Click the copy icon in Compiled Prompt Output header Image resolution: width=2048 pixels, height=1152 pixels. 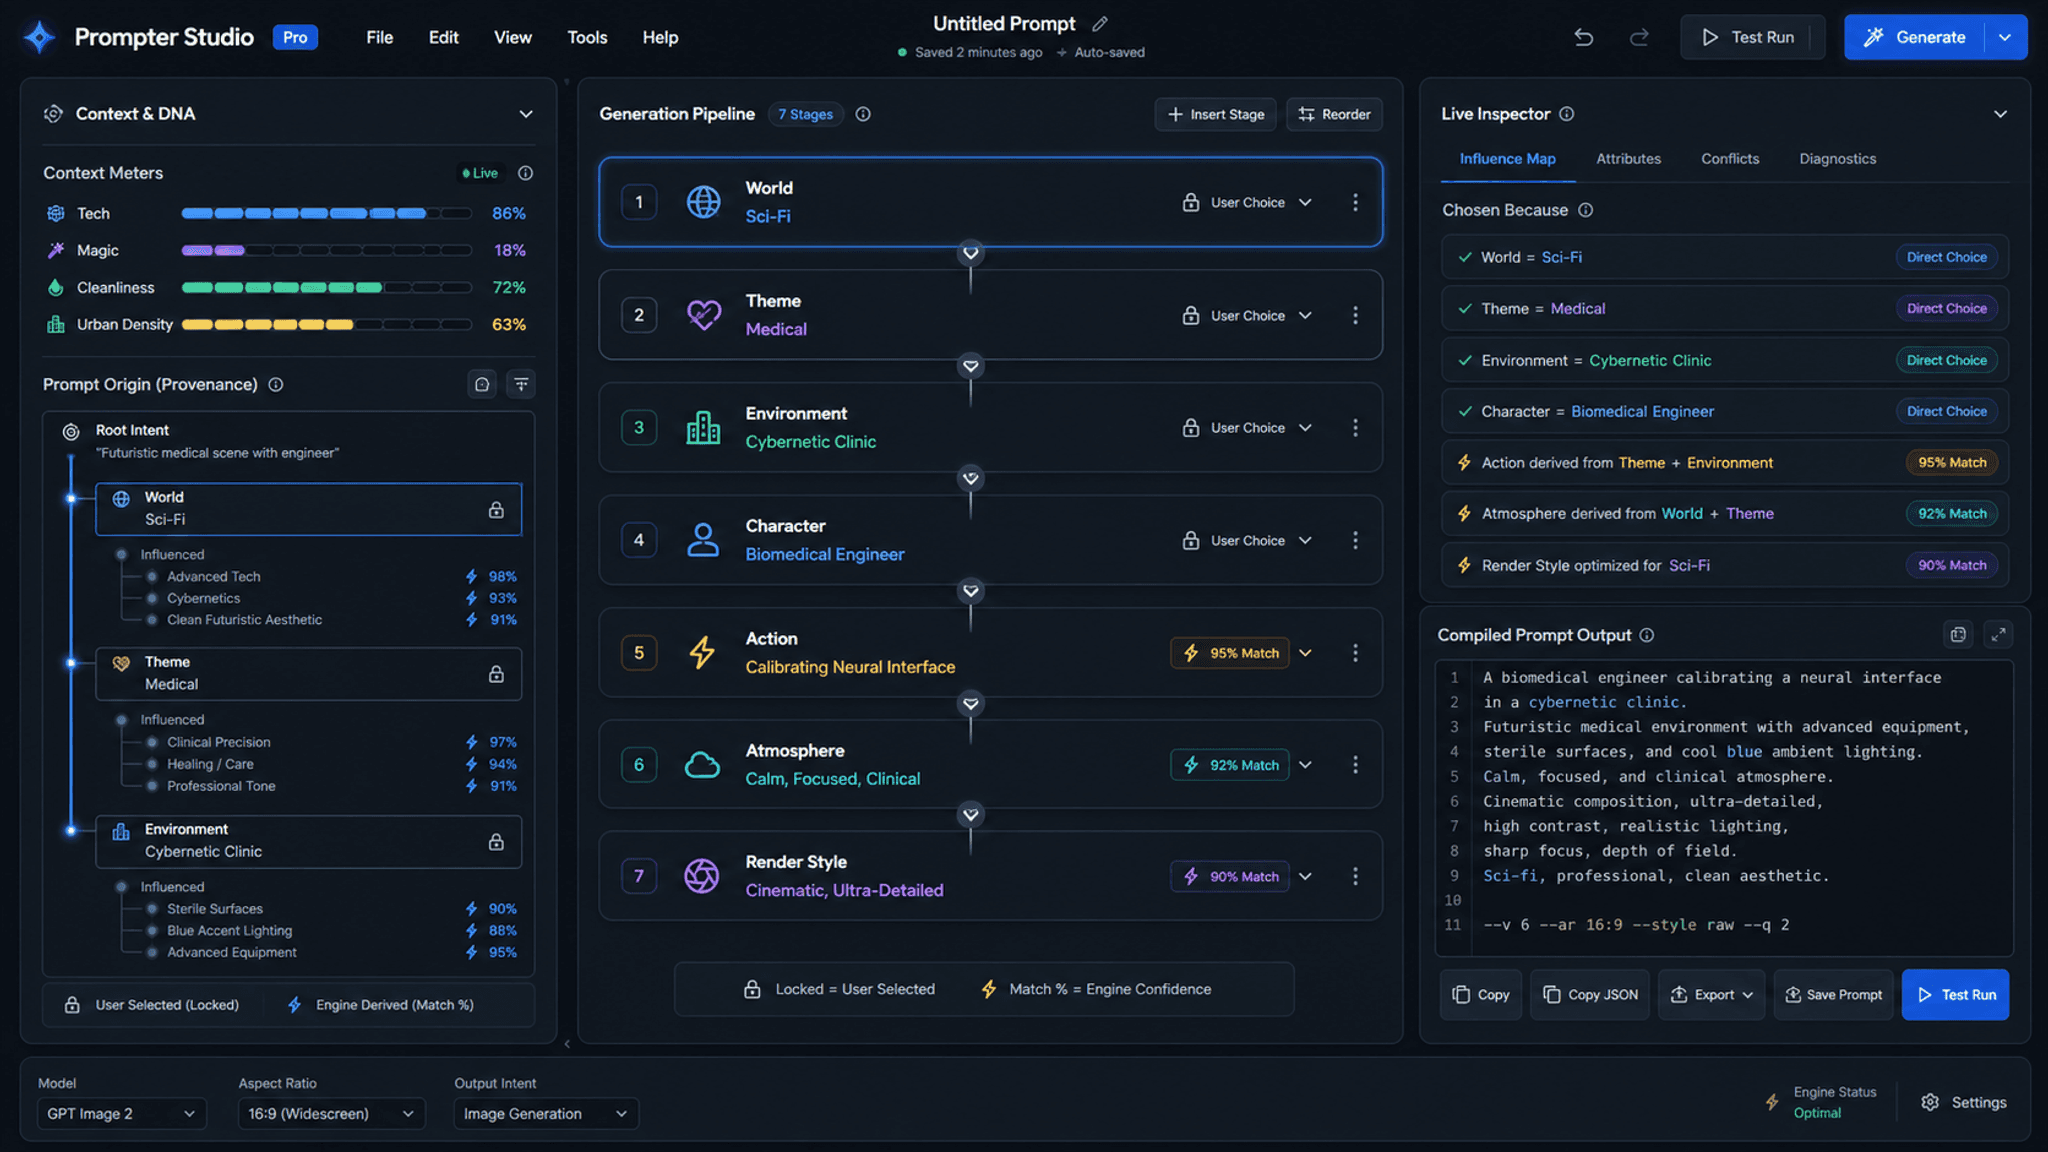click(1958, 634)
